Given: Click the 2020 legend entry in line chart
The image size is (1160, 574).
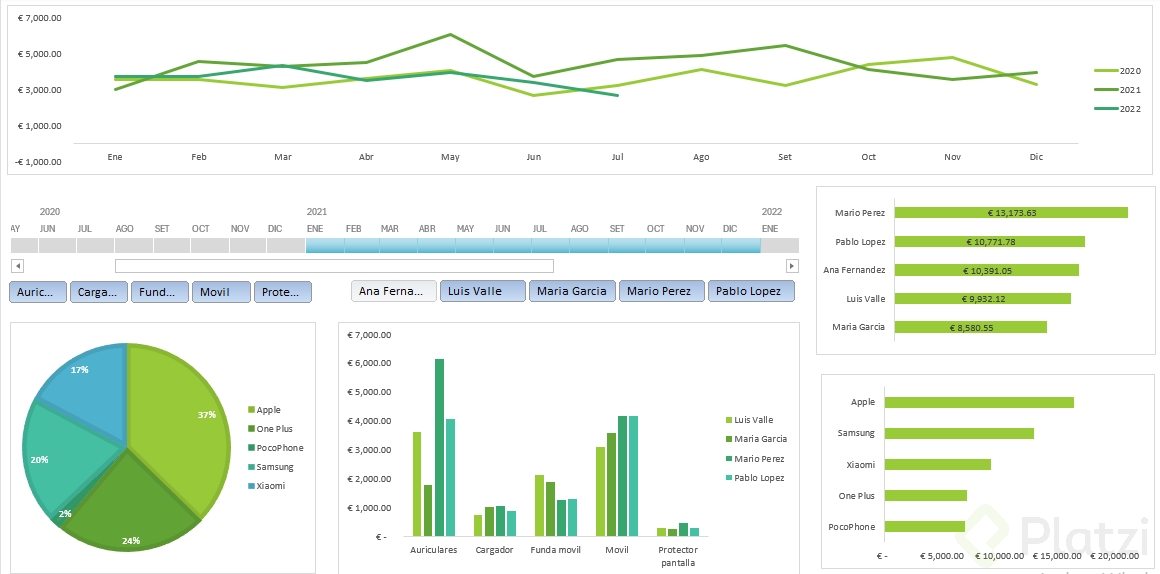Looking at the screenshot, I should [1118, 71].
